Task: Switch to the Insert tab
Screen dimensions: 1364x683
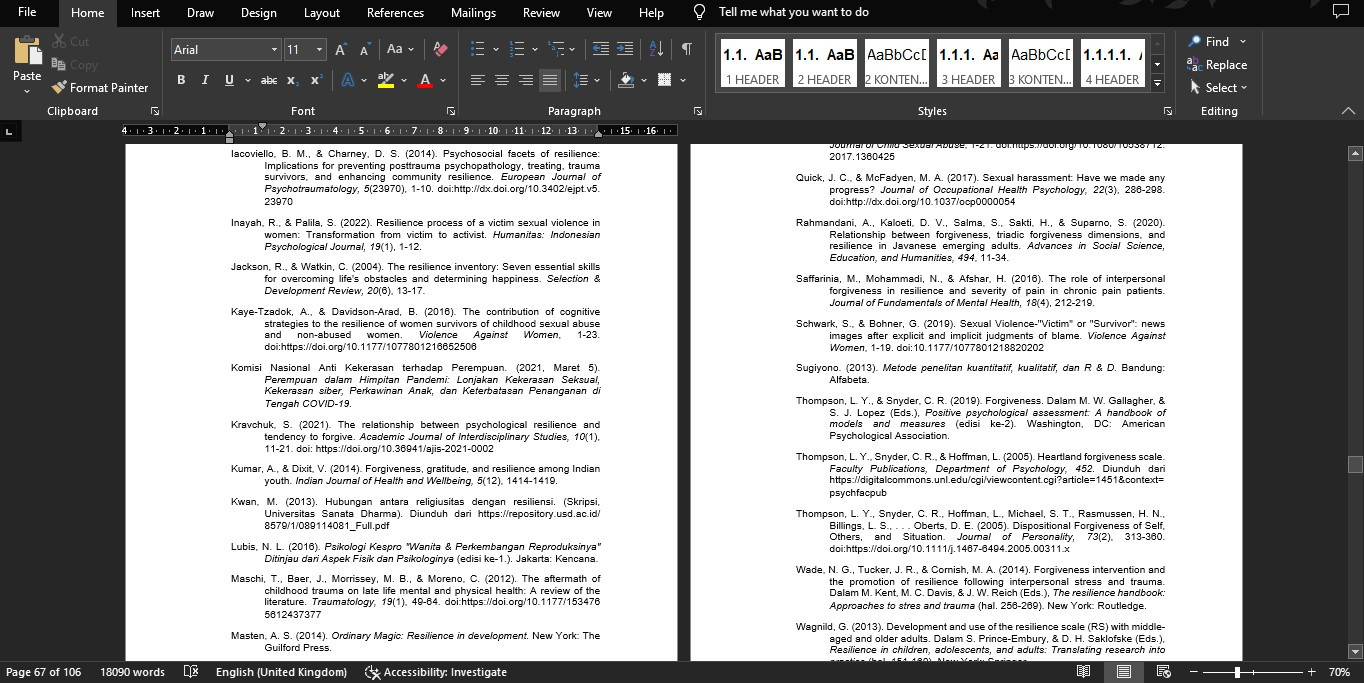Action: click(145, 13)
